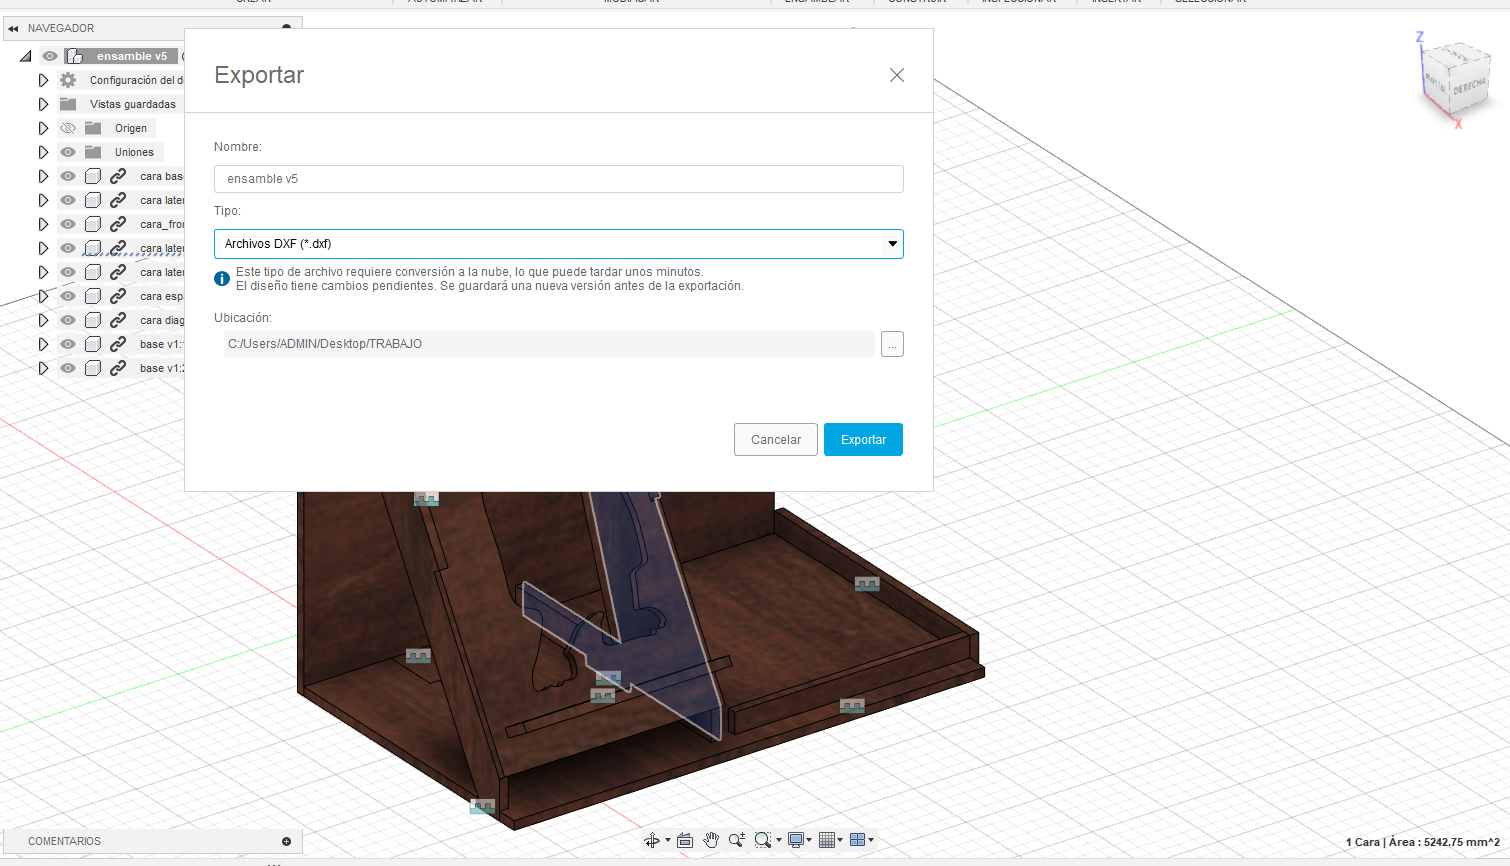The height and width of the screenshot is (866, 1510).
Task: Click the gear icon beside Configuración del documento
Action: tap(68, 80)
